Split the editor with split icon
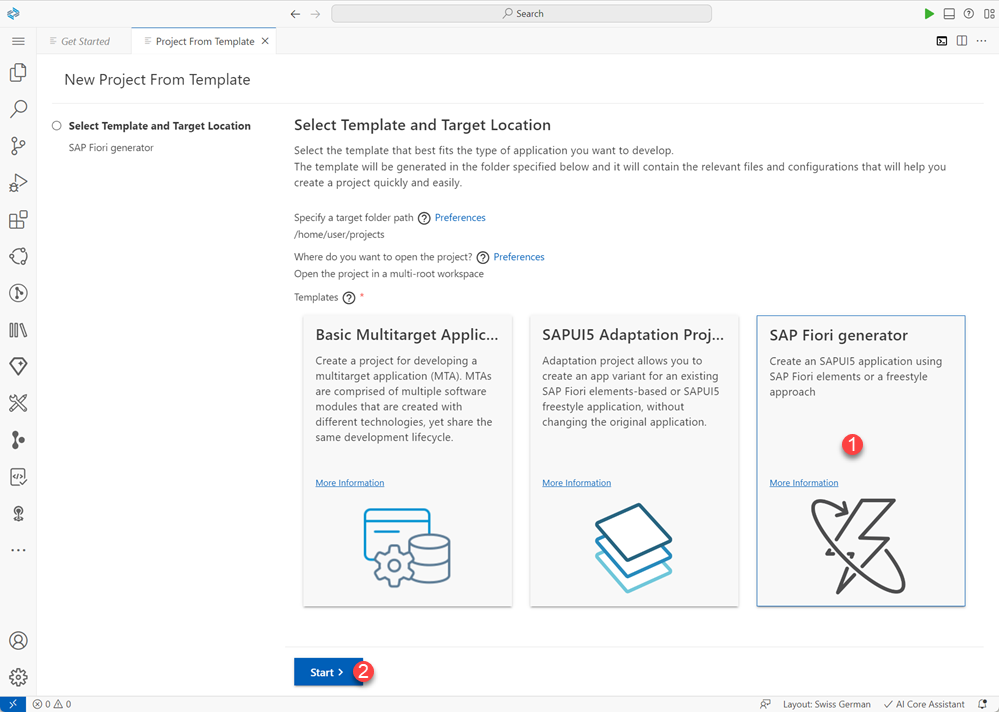The height and width of the screenshot is (712, 1000). [x=962, y=41]
